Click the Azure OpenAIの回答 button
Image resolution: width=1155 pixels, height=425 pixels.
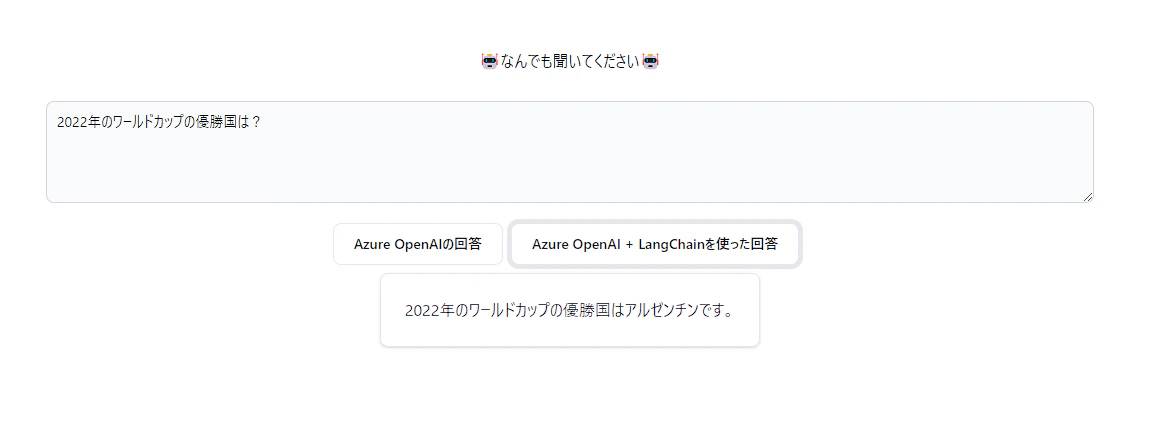point(418,244)
